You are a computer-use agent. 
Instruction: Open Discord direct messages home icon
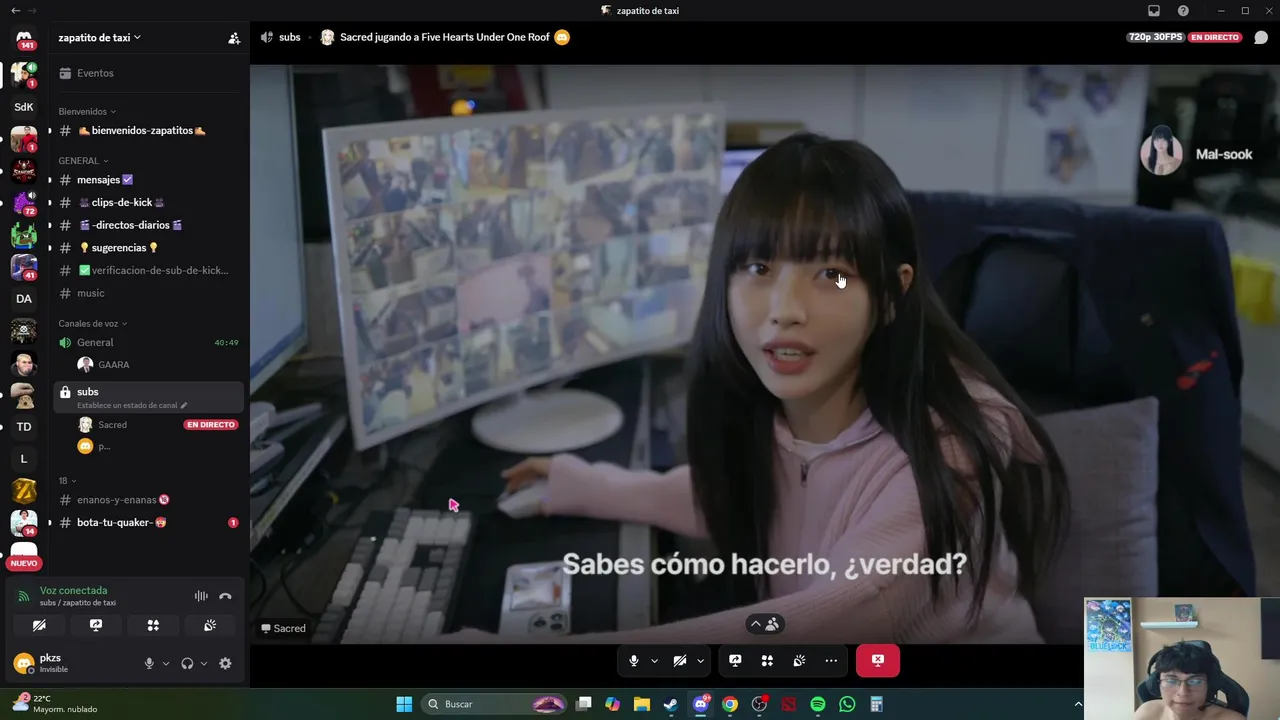click(x=24, y=40)
